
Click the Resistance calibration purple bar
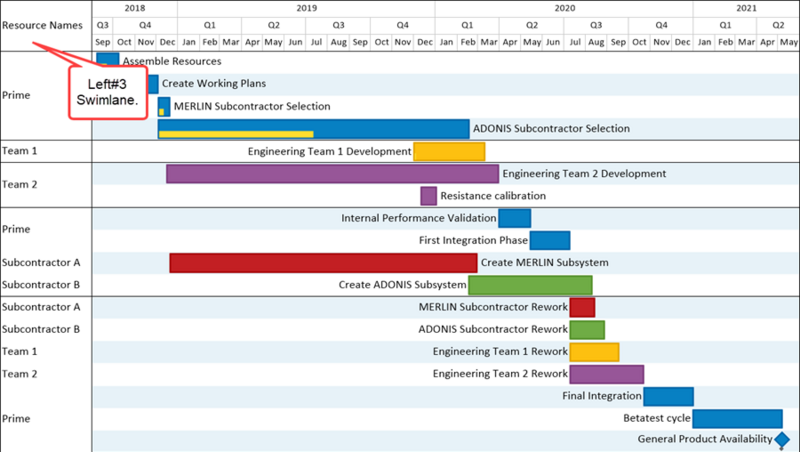429,196
